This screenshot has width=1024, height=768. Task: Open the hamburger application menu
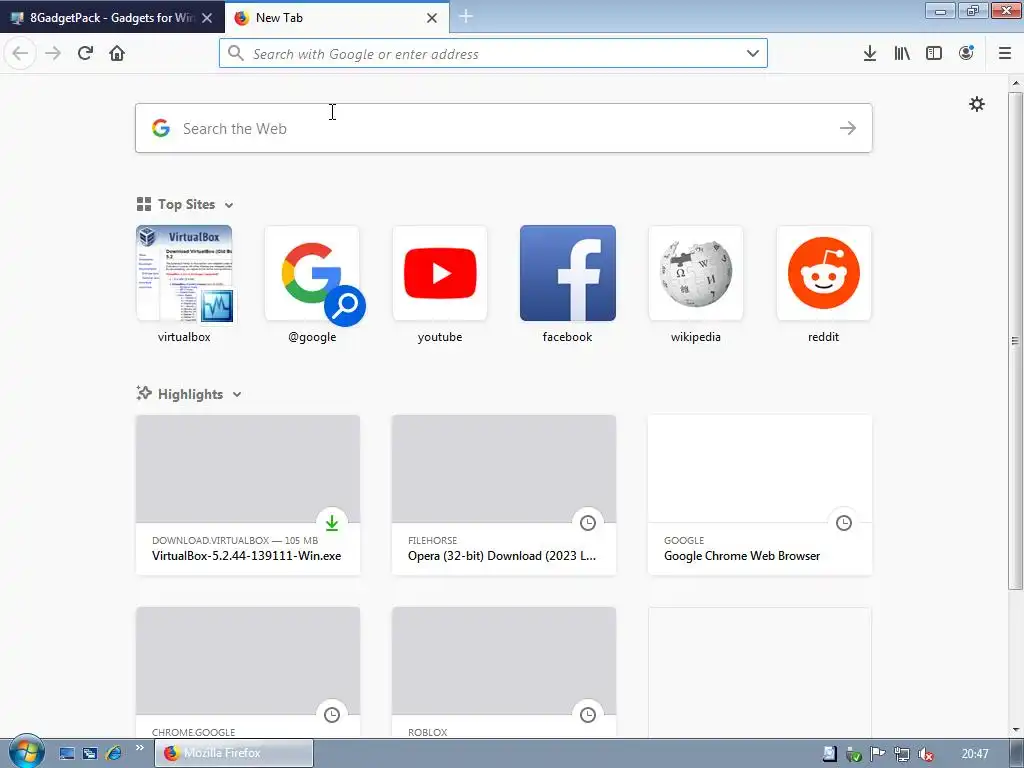pos(1005,53)
